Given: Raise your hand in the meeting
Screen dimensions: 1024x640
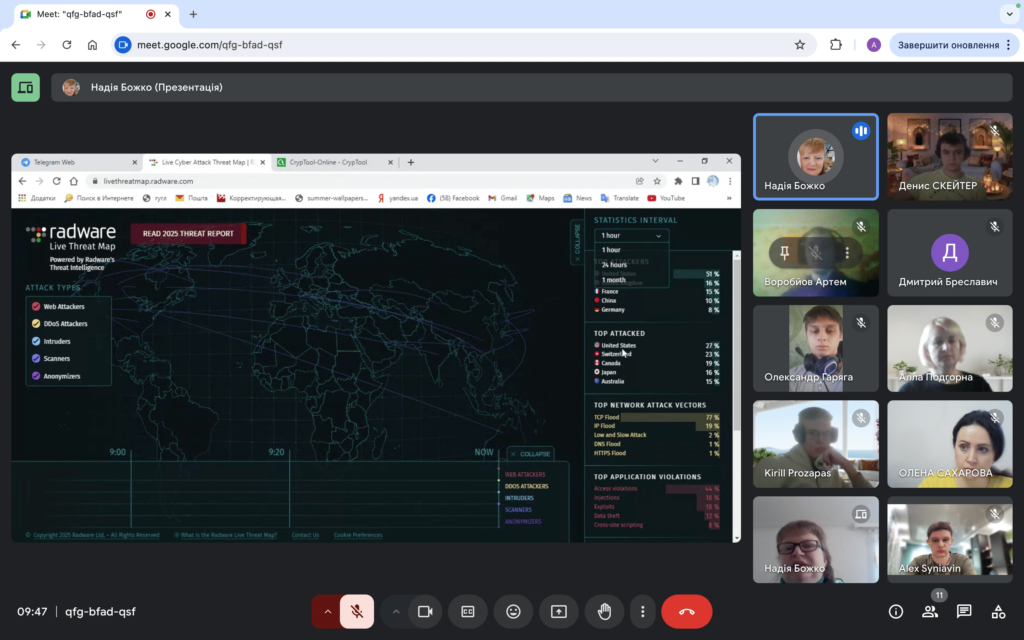Looking at the screenshot, I should [605, 612].
